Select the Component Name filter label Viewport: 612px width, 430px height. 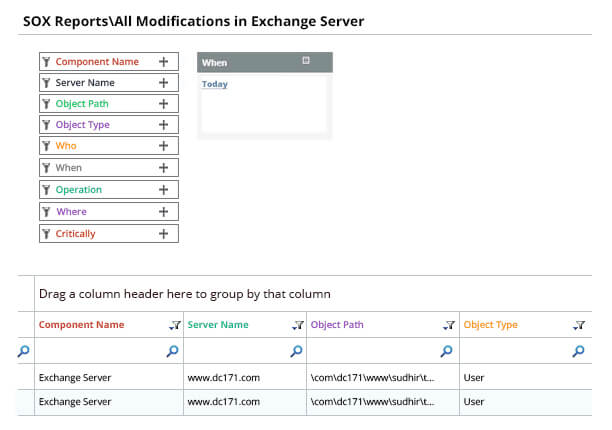point(97,62)
